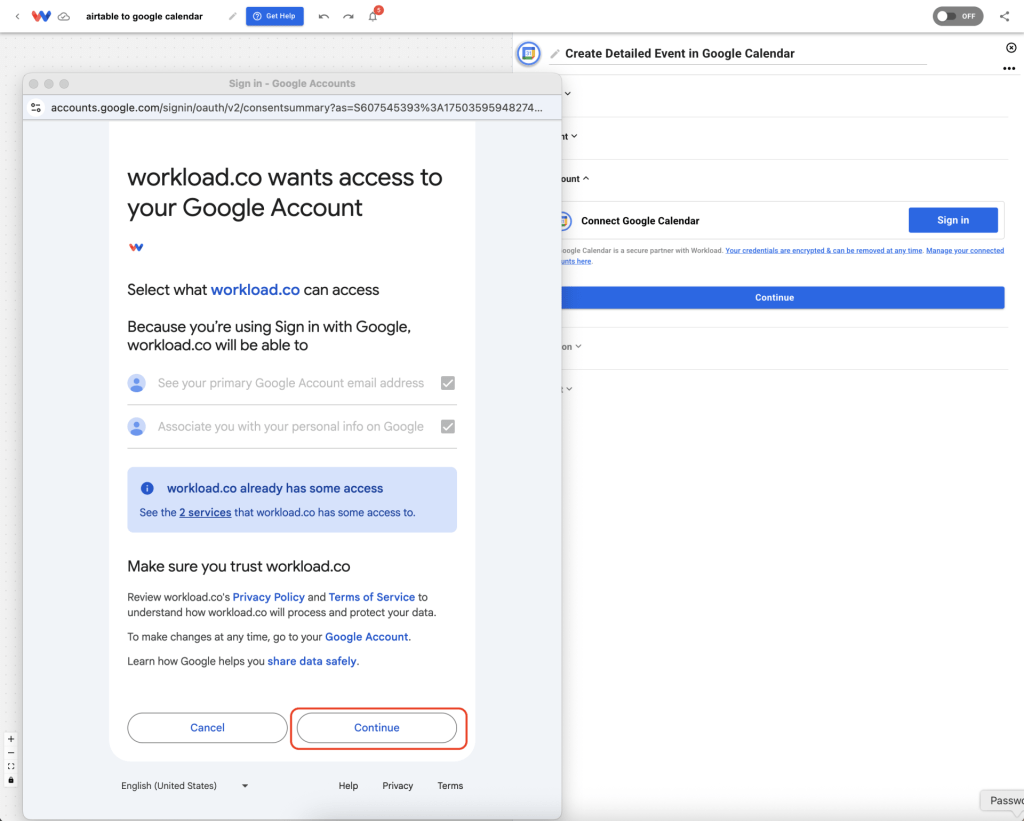Click Cancel in the Google consent dialog
This screenshot has height=821, width=1024.
(x=207, y=728)
